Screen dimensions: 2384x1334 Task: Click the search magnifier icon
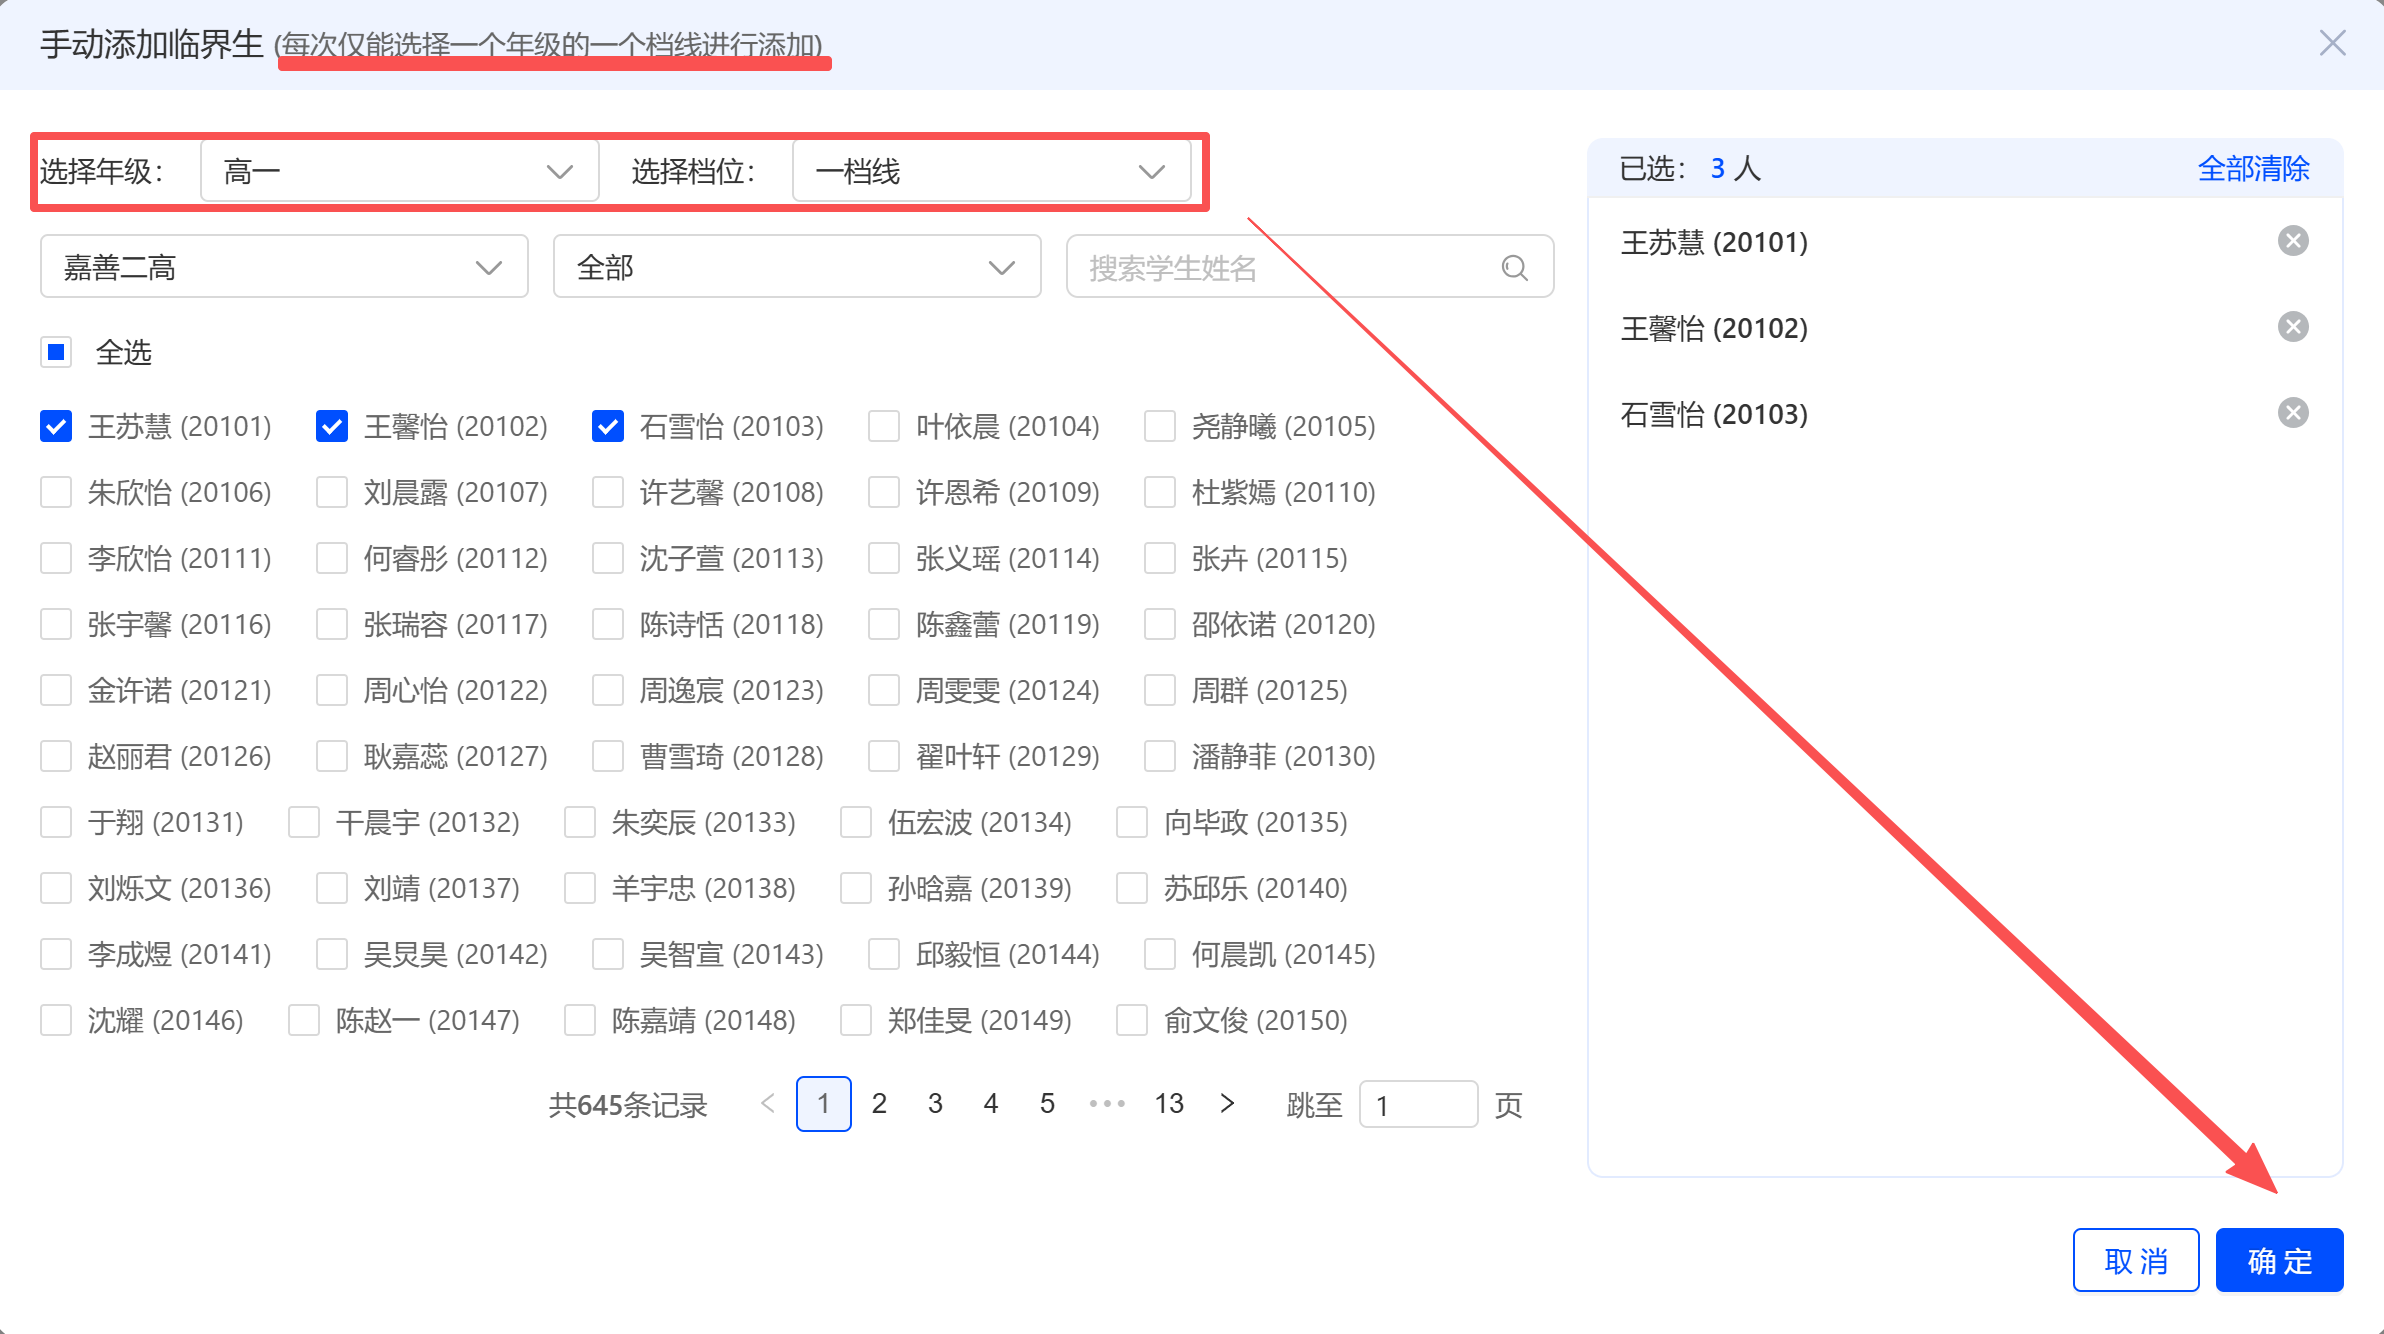click(1514, 268)
